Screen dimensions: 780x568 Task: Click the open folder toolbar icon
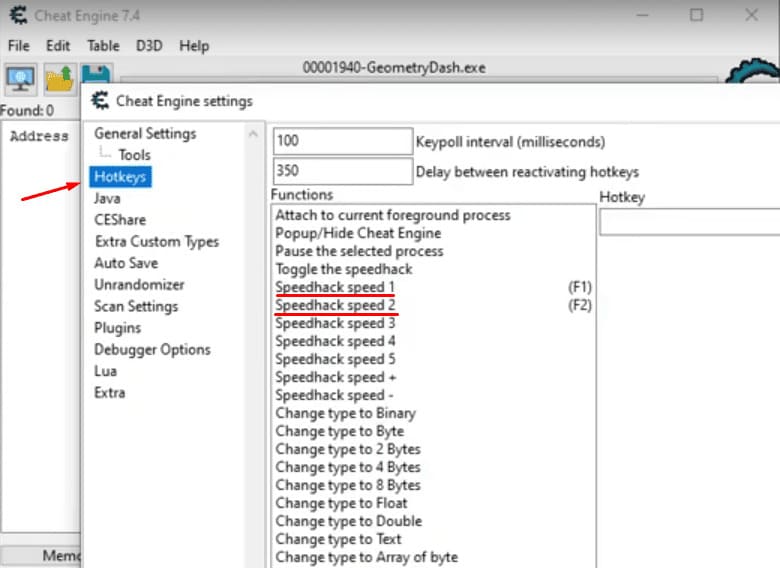pyautogui.click(x=60, y=80)
